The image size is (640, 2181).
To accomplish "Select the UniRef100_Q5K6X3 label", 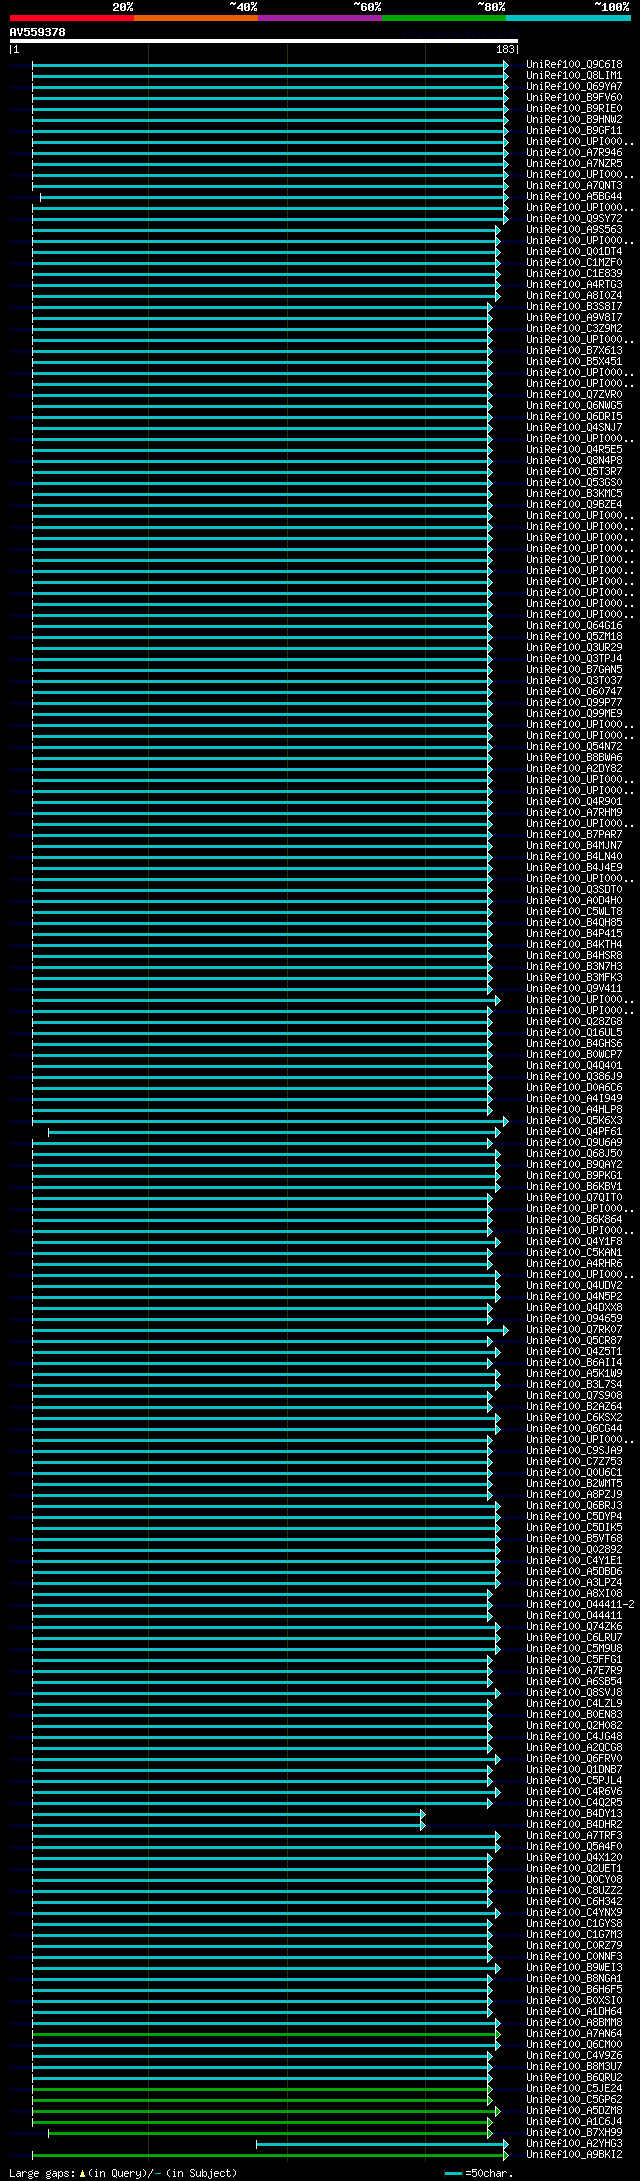I will (x=574, y=1121).
